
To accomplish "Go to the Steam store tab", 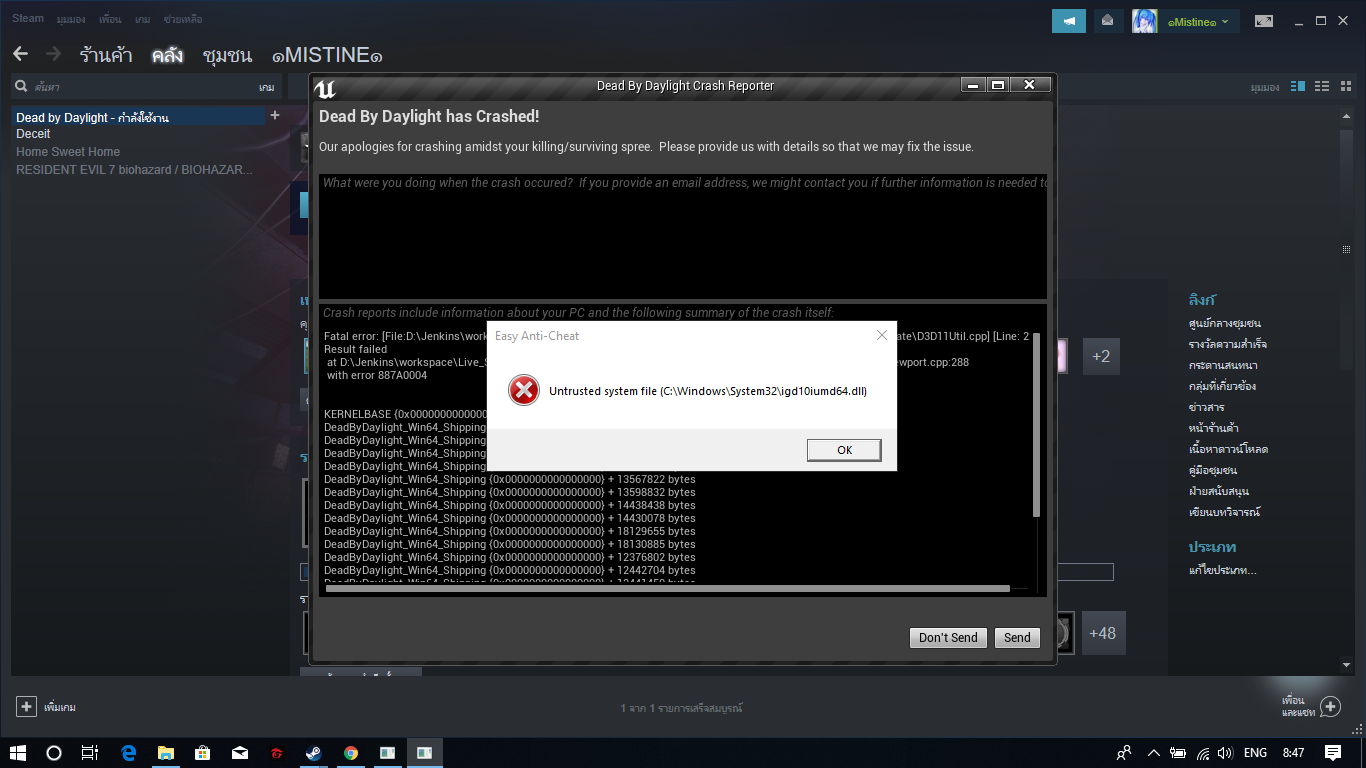I will coord(106,55).
